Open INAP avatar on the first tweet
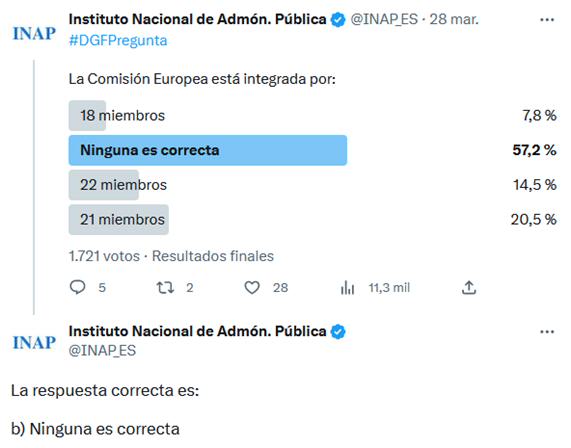 coord(34,34)
